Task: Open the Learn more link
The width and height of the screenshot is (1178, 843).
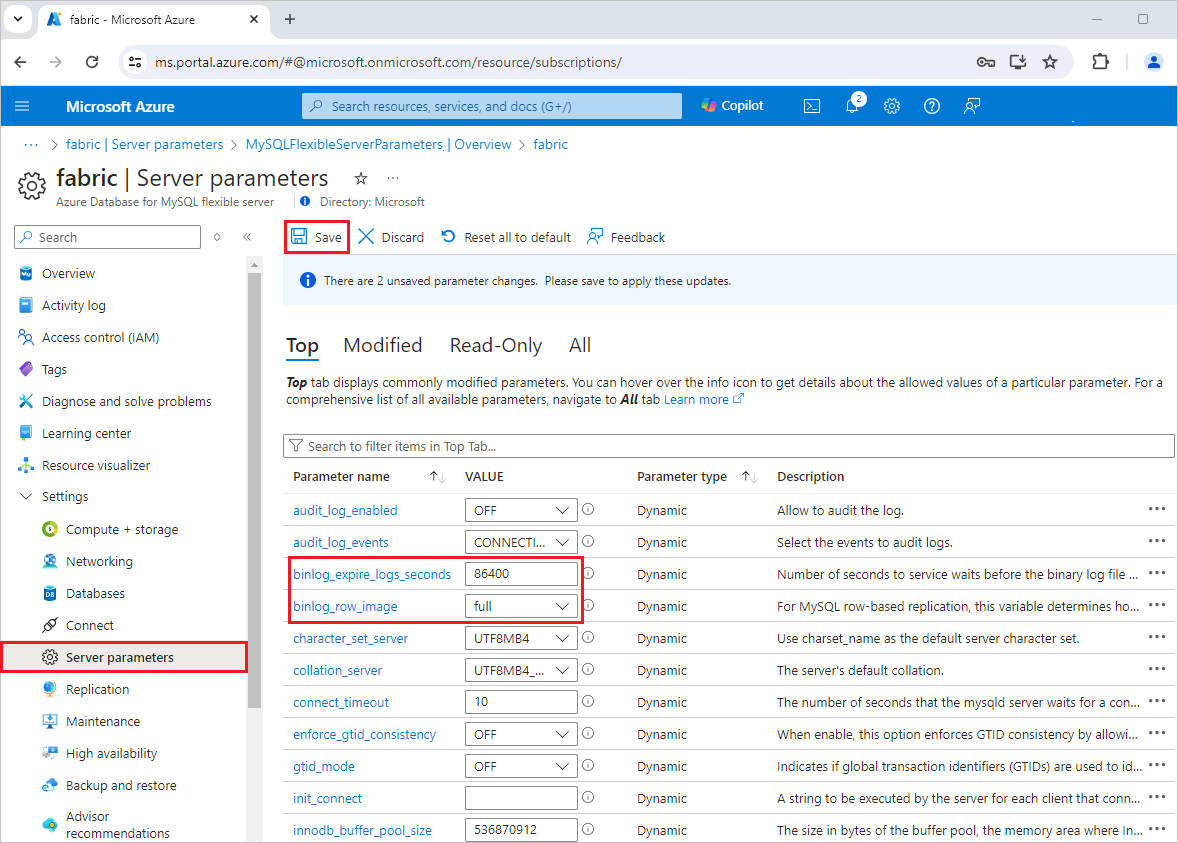Action: tap(697, 398)
